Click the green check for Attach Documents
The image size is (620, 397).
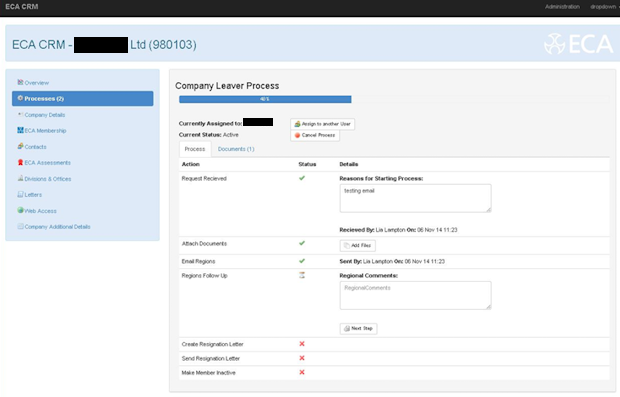point(302,243)
